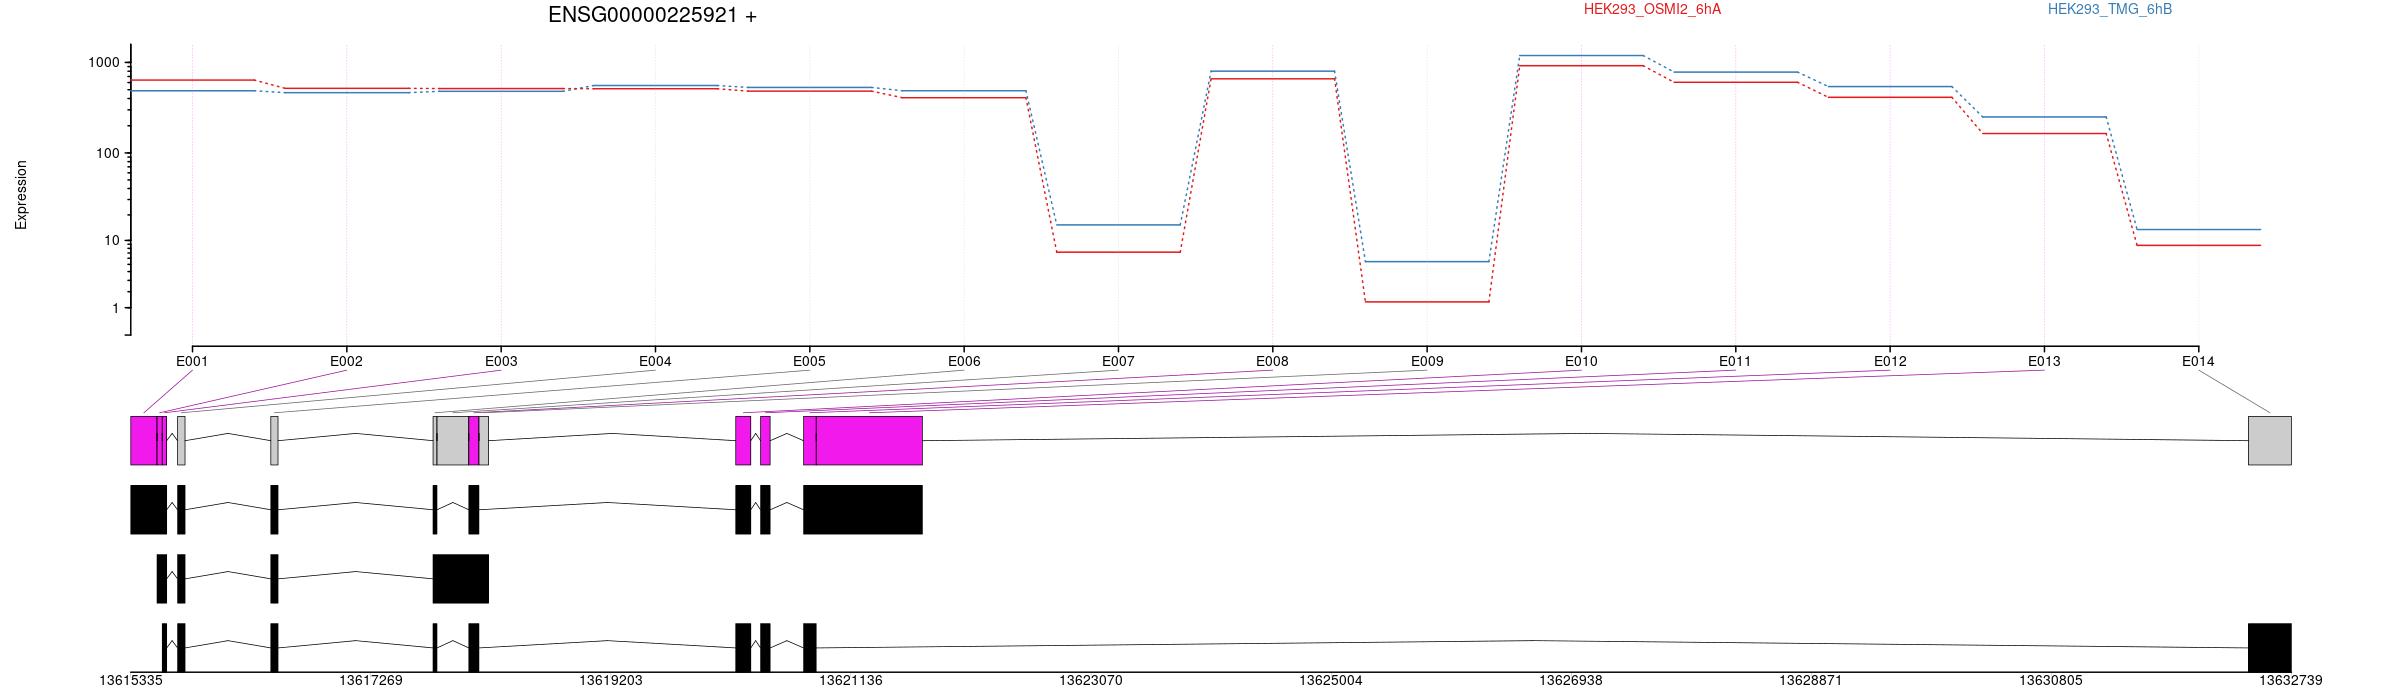2400x700 pixels.
Task: Click the red E014 expression segment
Action: 2198,245
